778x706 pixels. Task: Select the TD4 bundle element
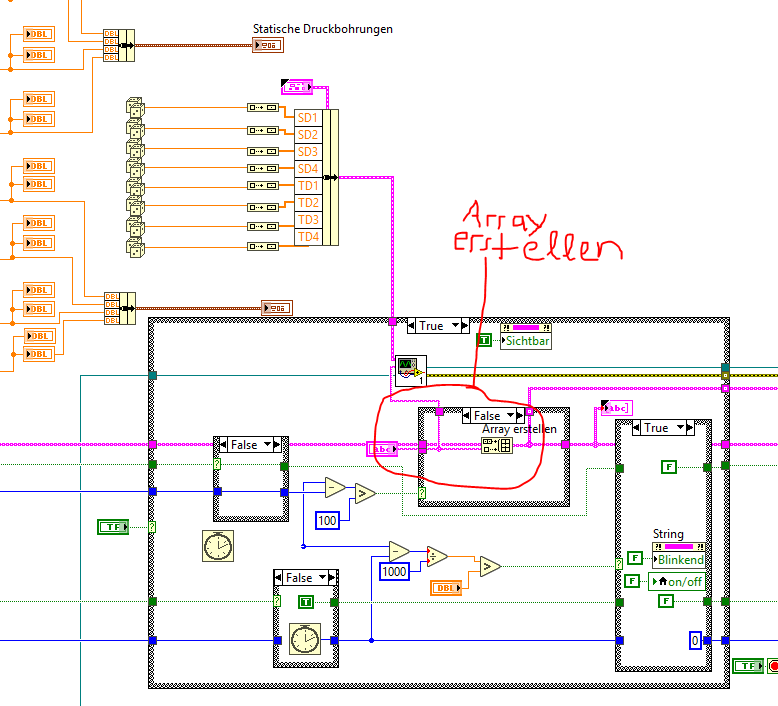[308, 237]
